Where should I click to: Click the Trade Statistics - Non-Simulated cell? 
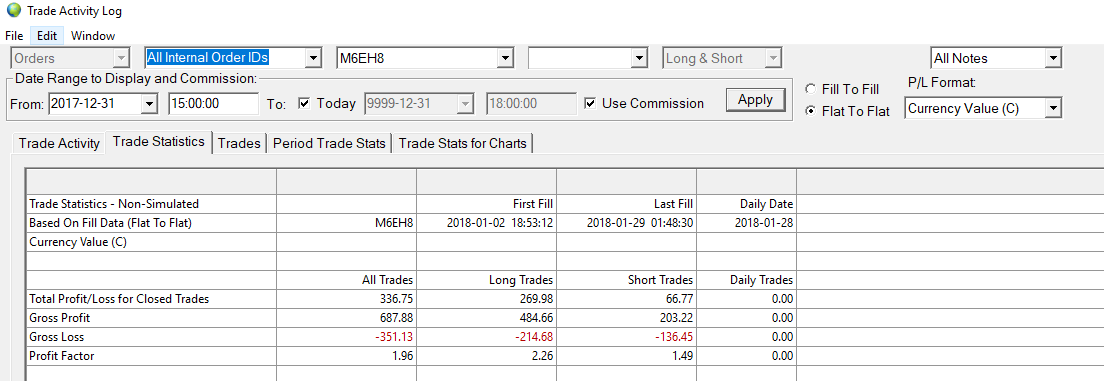tap(151, 204)
